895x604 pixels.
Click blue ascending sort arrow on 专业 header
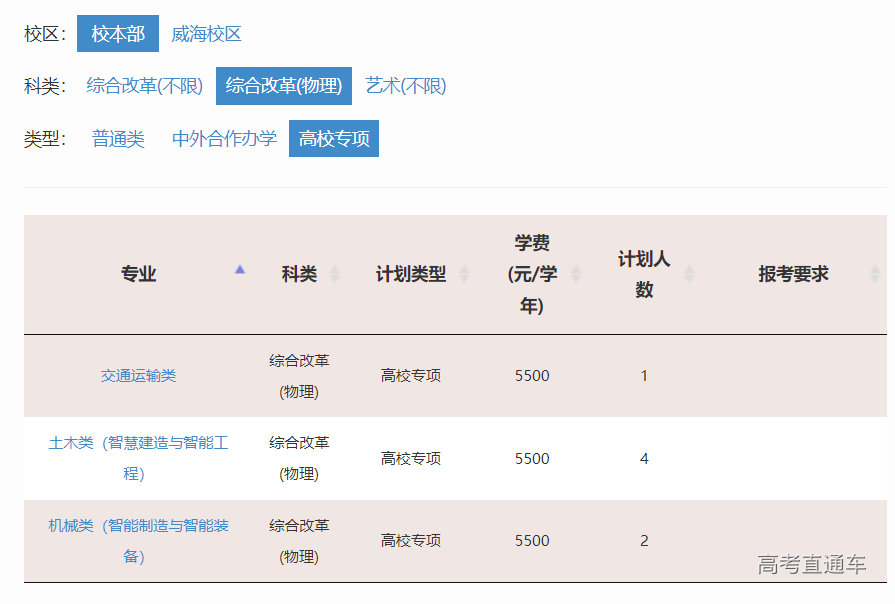[x=240, y=271]
